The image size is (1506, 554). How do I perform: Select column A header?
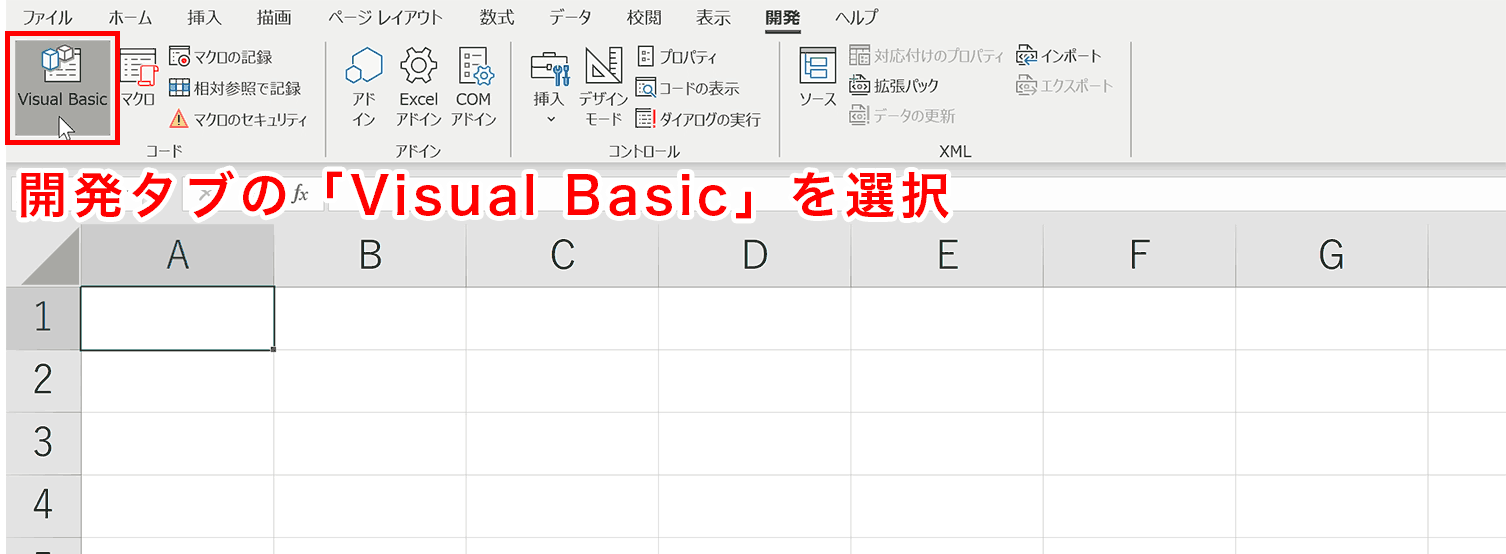click(x=177, y=256)
